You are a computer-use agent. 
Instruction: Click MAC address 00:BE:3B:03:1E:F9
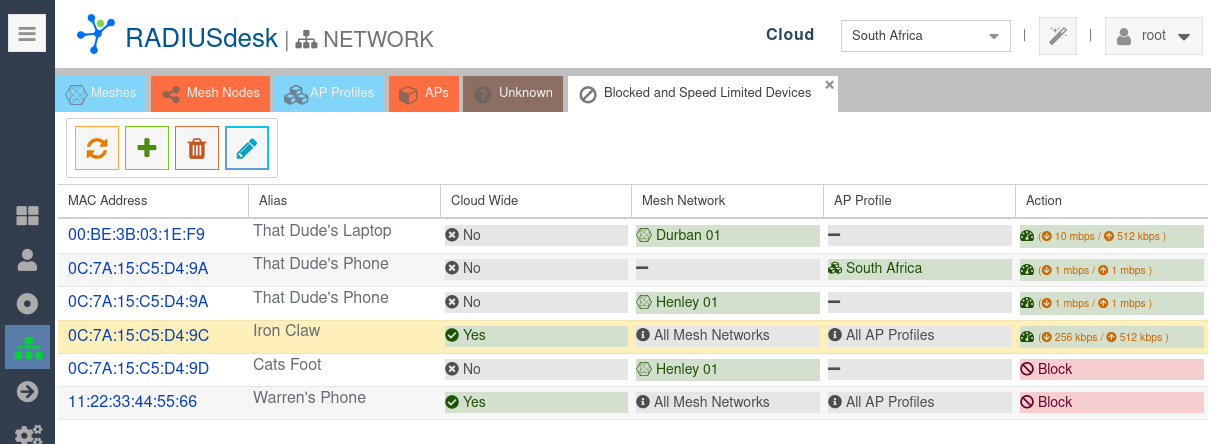tap(136, 235)
